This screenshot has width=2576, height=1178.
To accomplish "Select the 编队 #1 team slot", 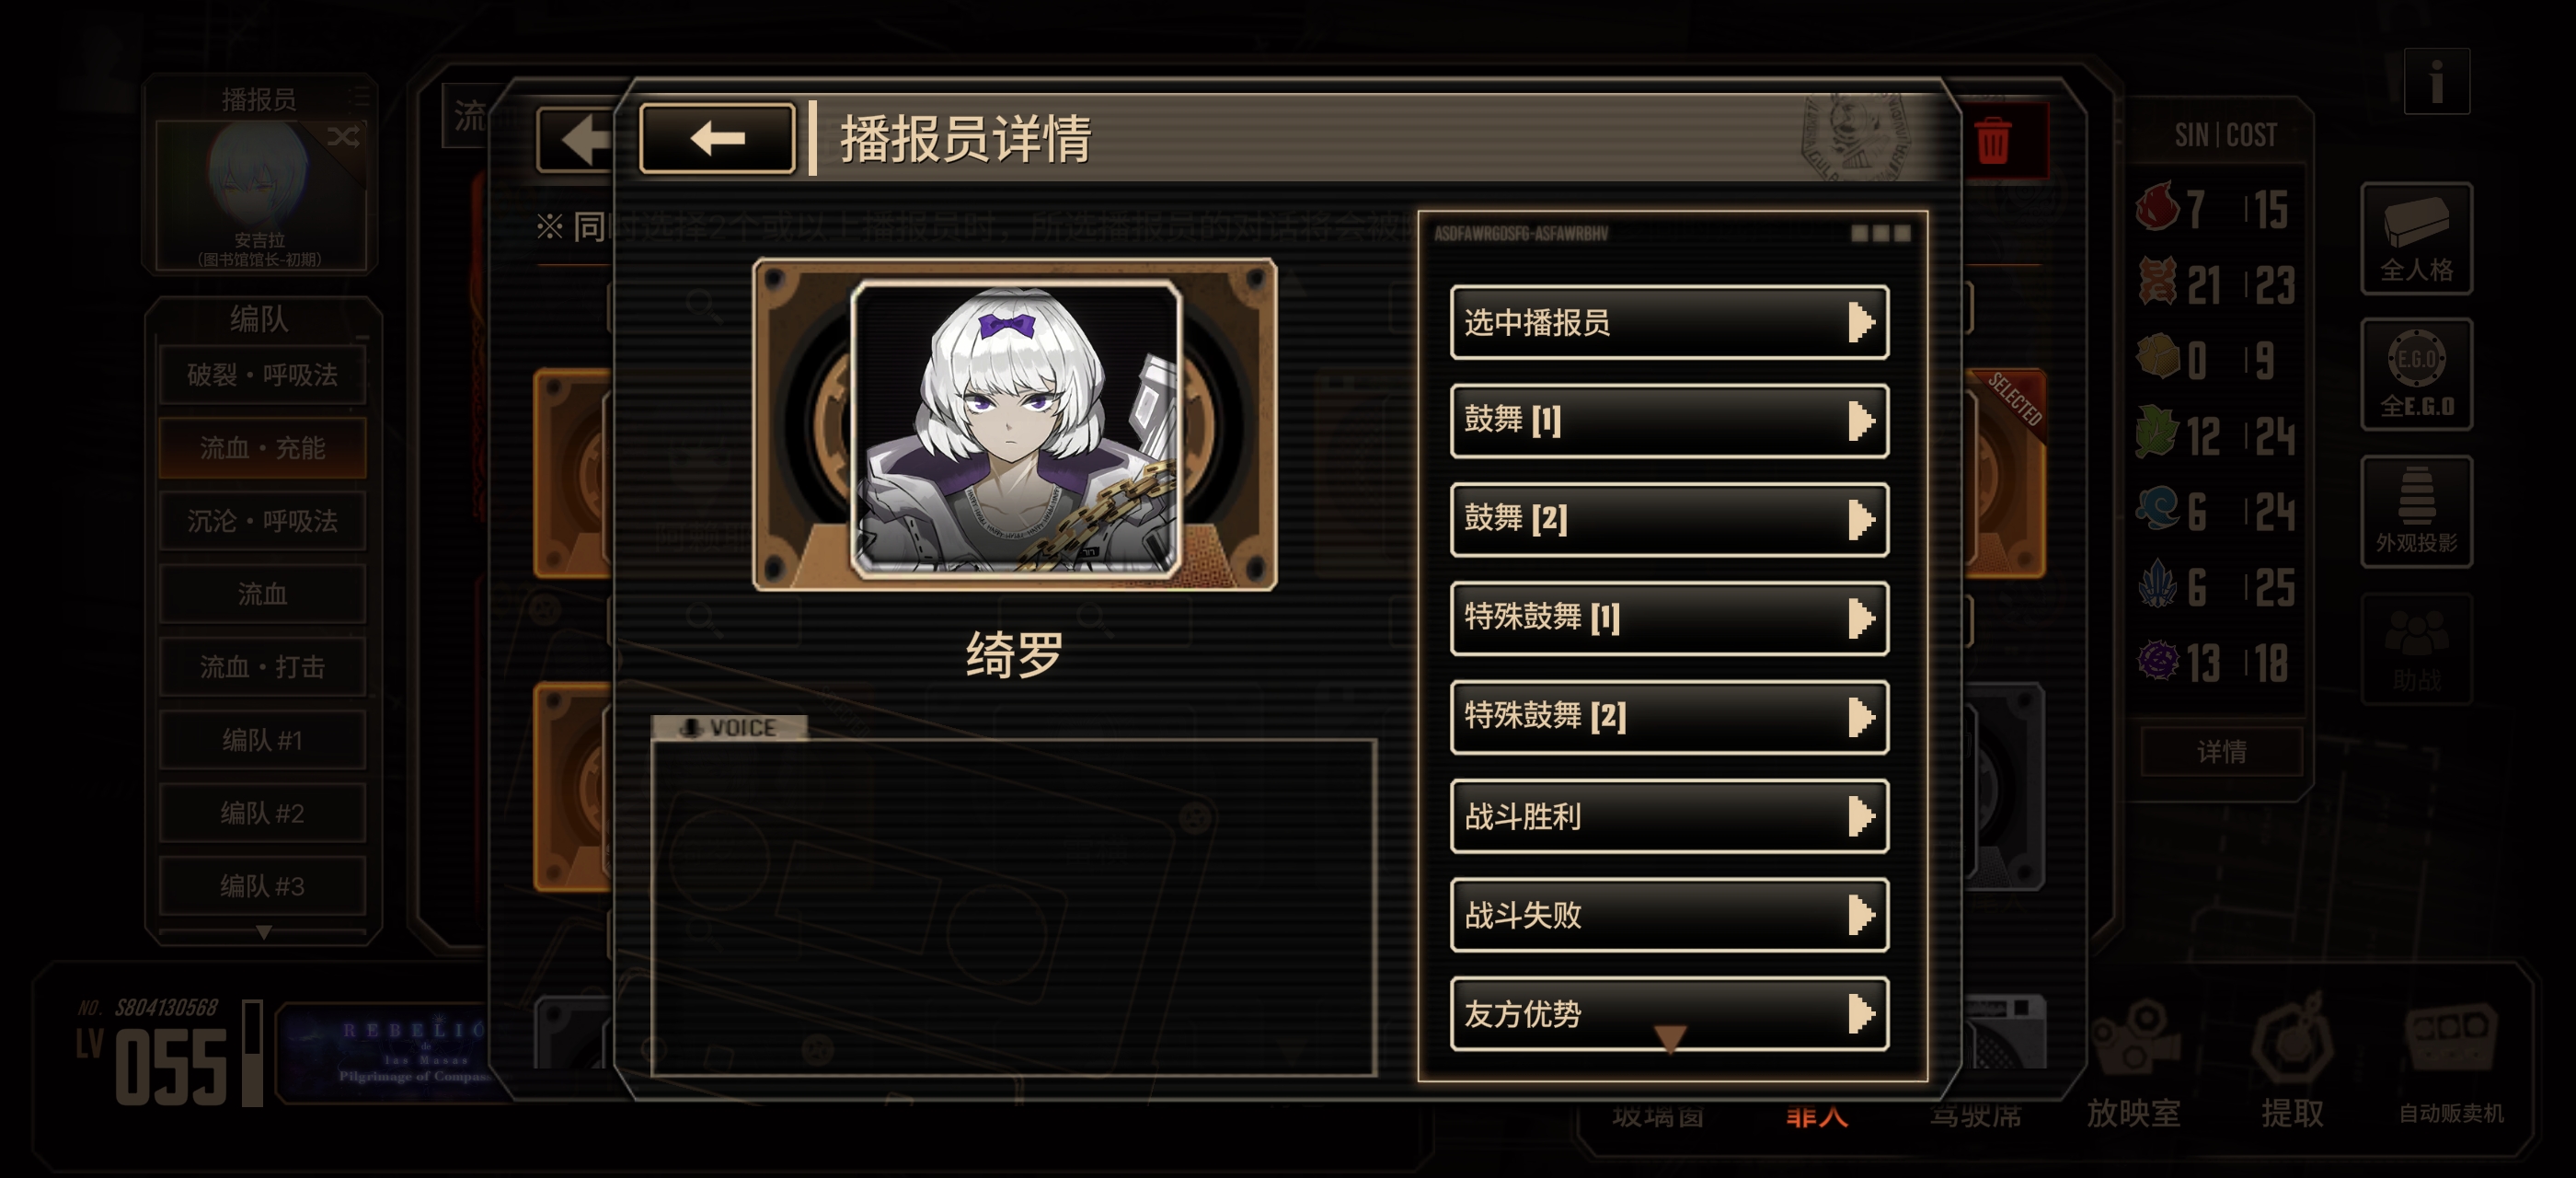I will pyautogui.click(x=262, y=740).
